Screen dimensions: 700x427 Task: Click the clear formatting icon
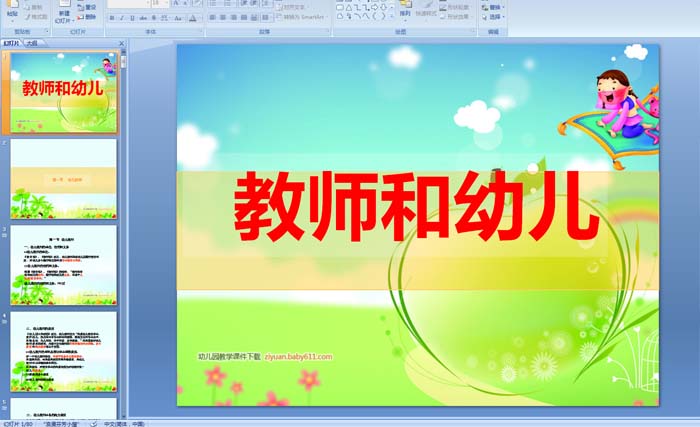coord(197,3)
